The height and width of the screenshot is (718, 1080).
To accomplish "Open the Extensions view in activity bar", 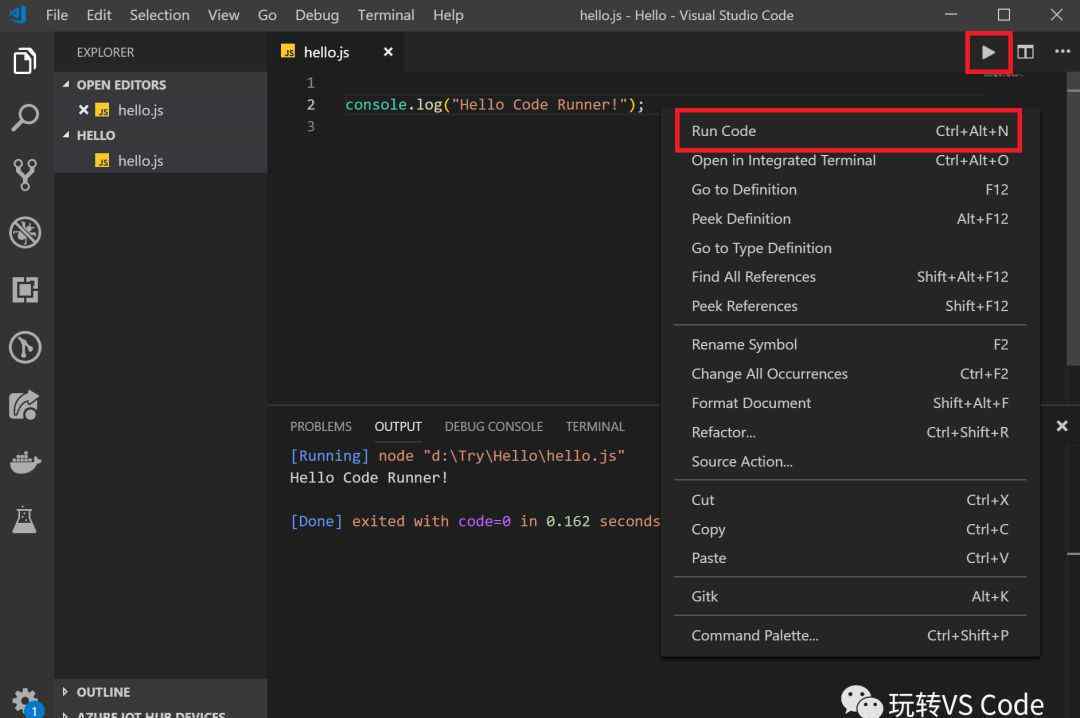I will [x=24, y=290].
